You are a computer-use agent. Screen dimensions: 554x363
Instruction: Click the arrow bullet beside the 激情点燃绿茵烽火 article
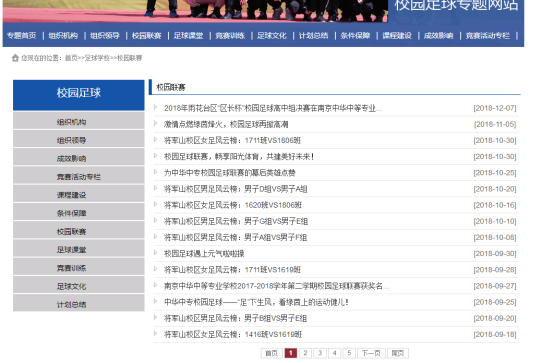(155, 123)
